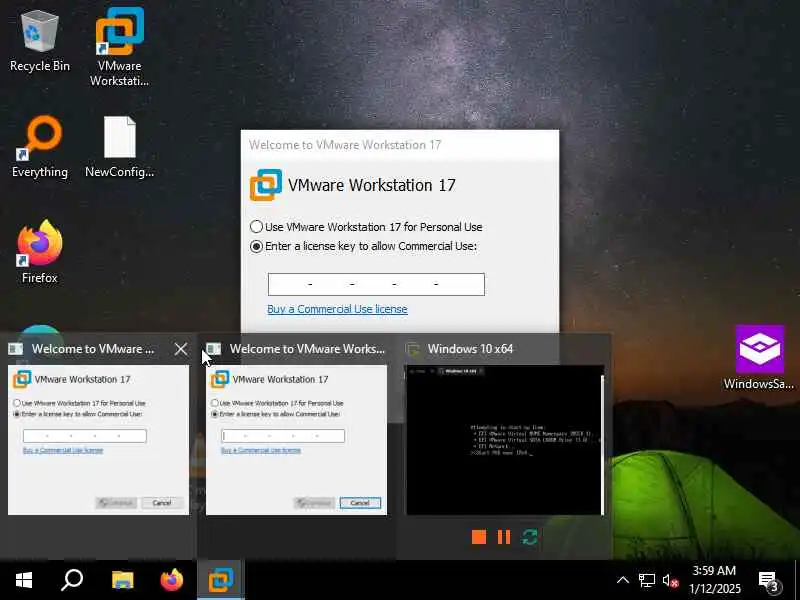Open taskbar search magnifier
Image resolution: width=800 pixels, height=600 pixels.
[72, 580]
